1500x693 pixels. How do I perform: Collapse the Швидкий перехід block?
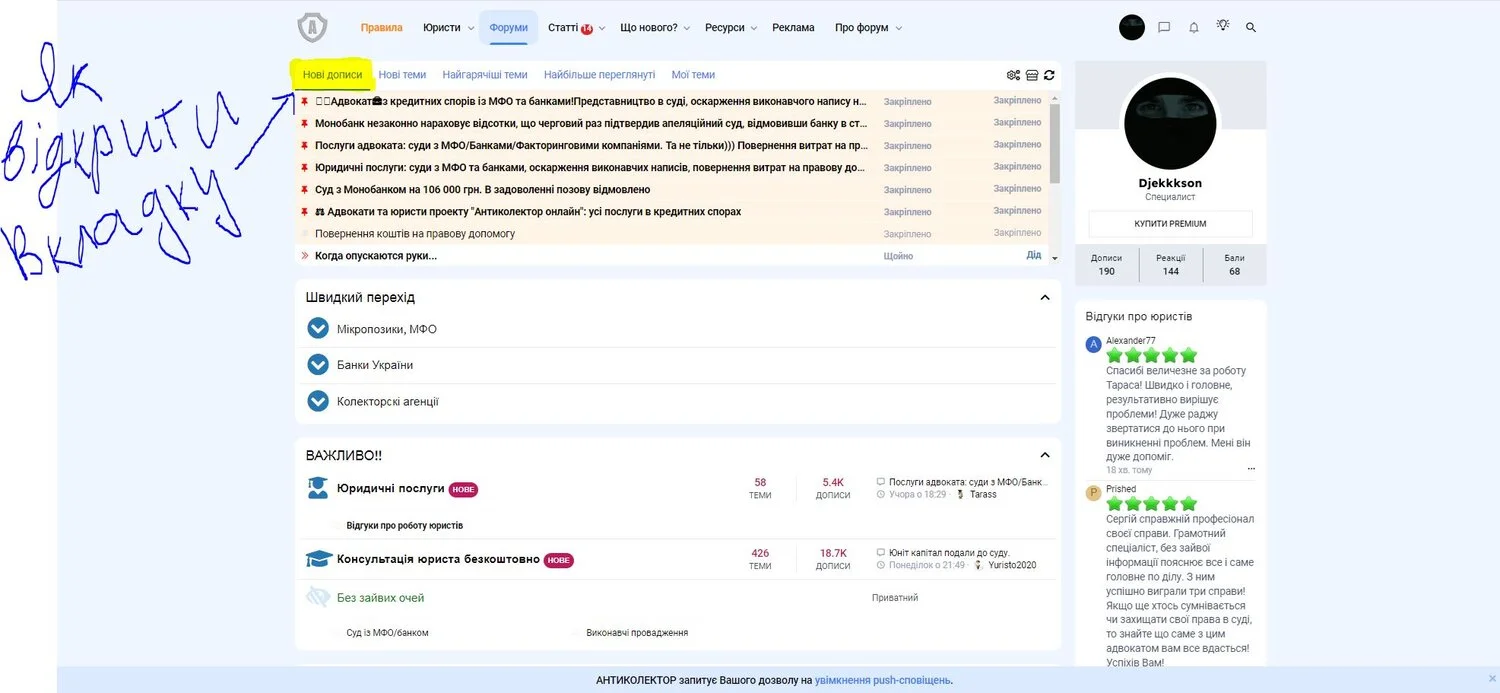1045,298
